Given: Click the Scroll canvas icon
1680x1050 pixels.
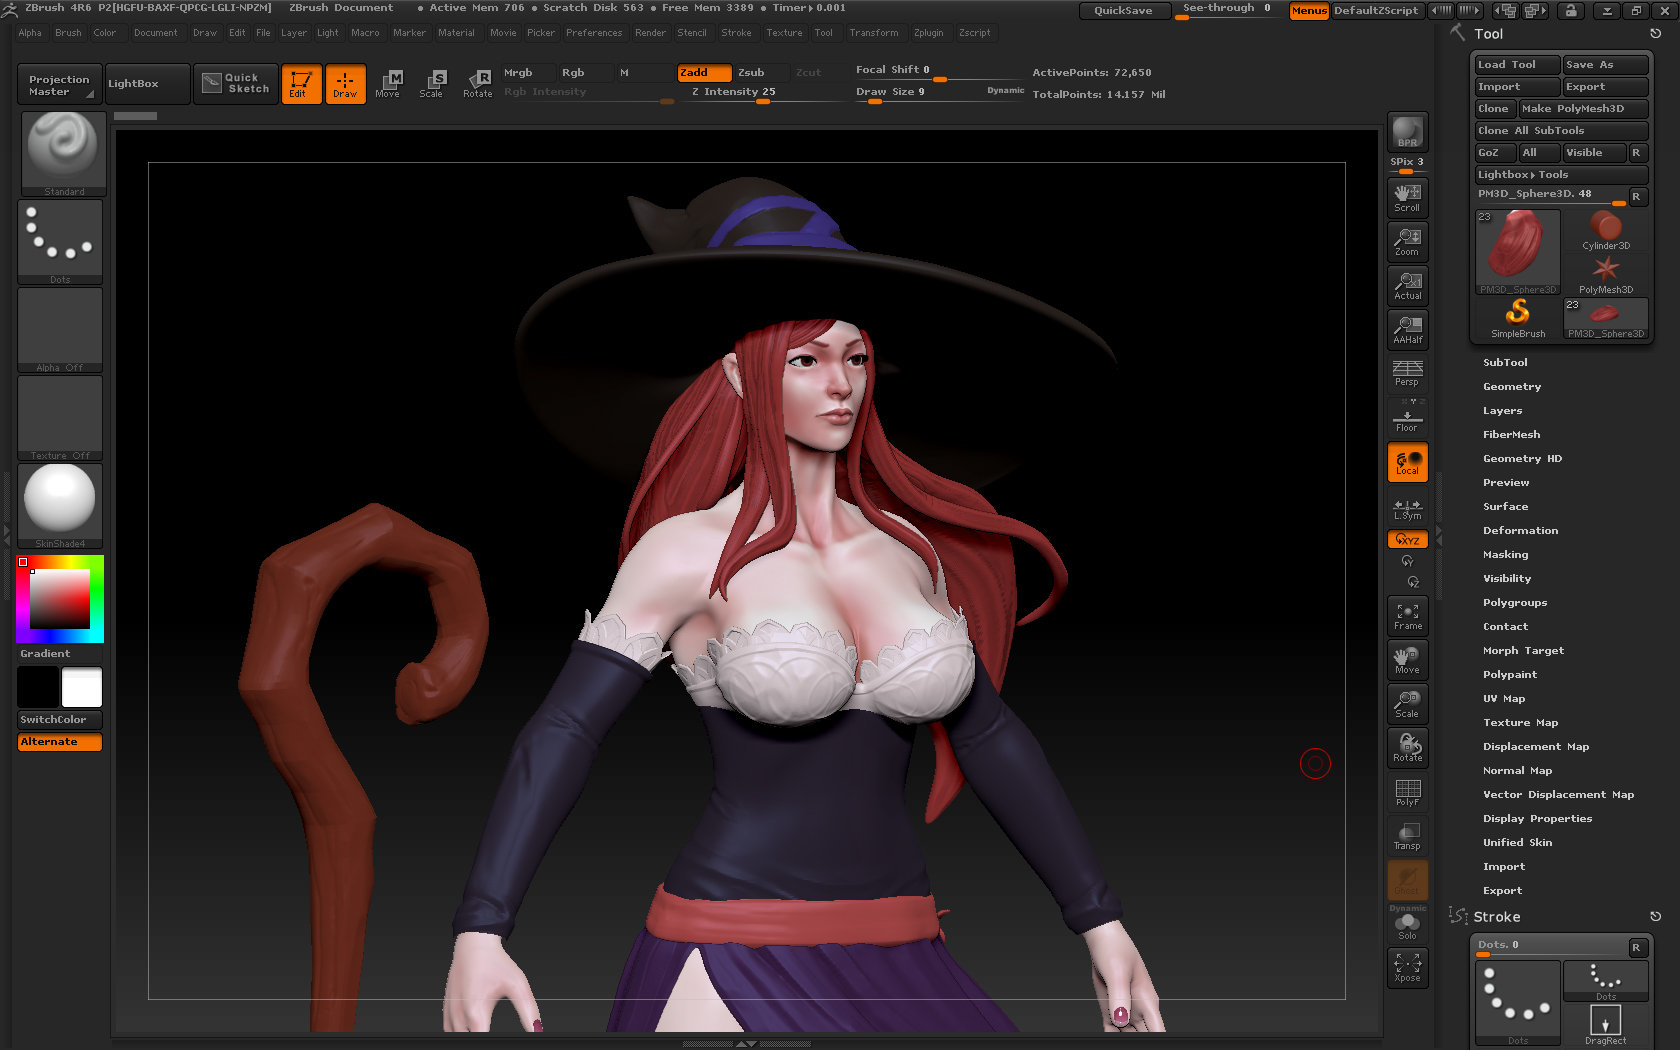Looking at the screenshot, I should [1407, 197].
